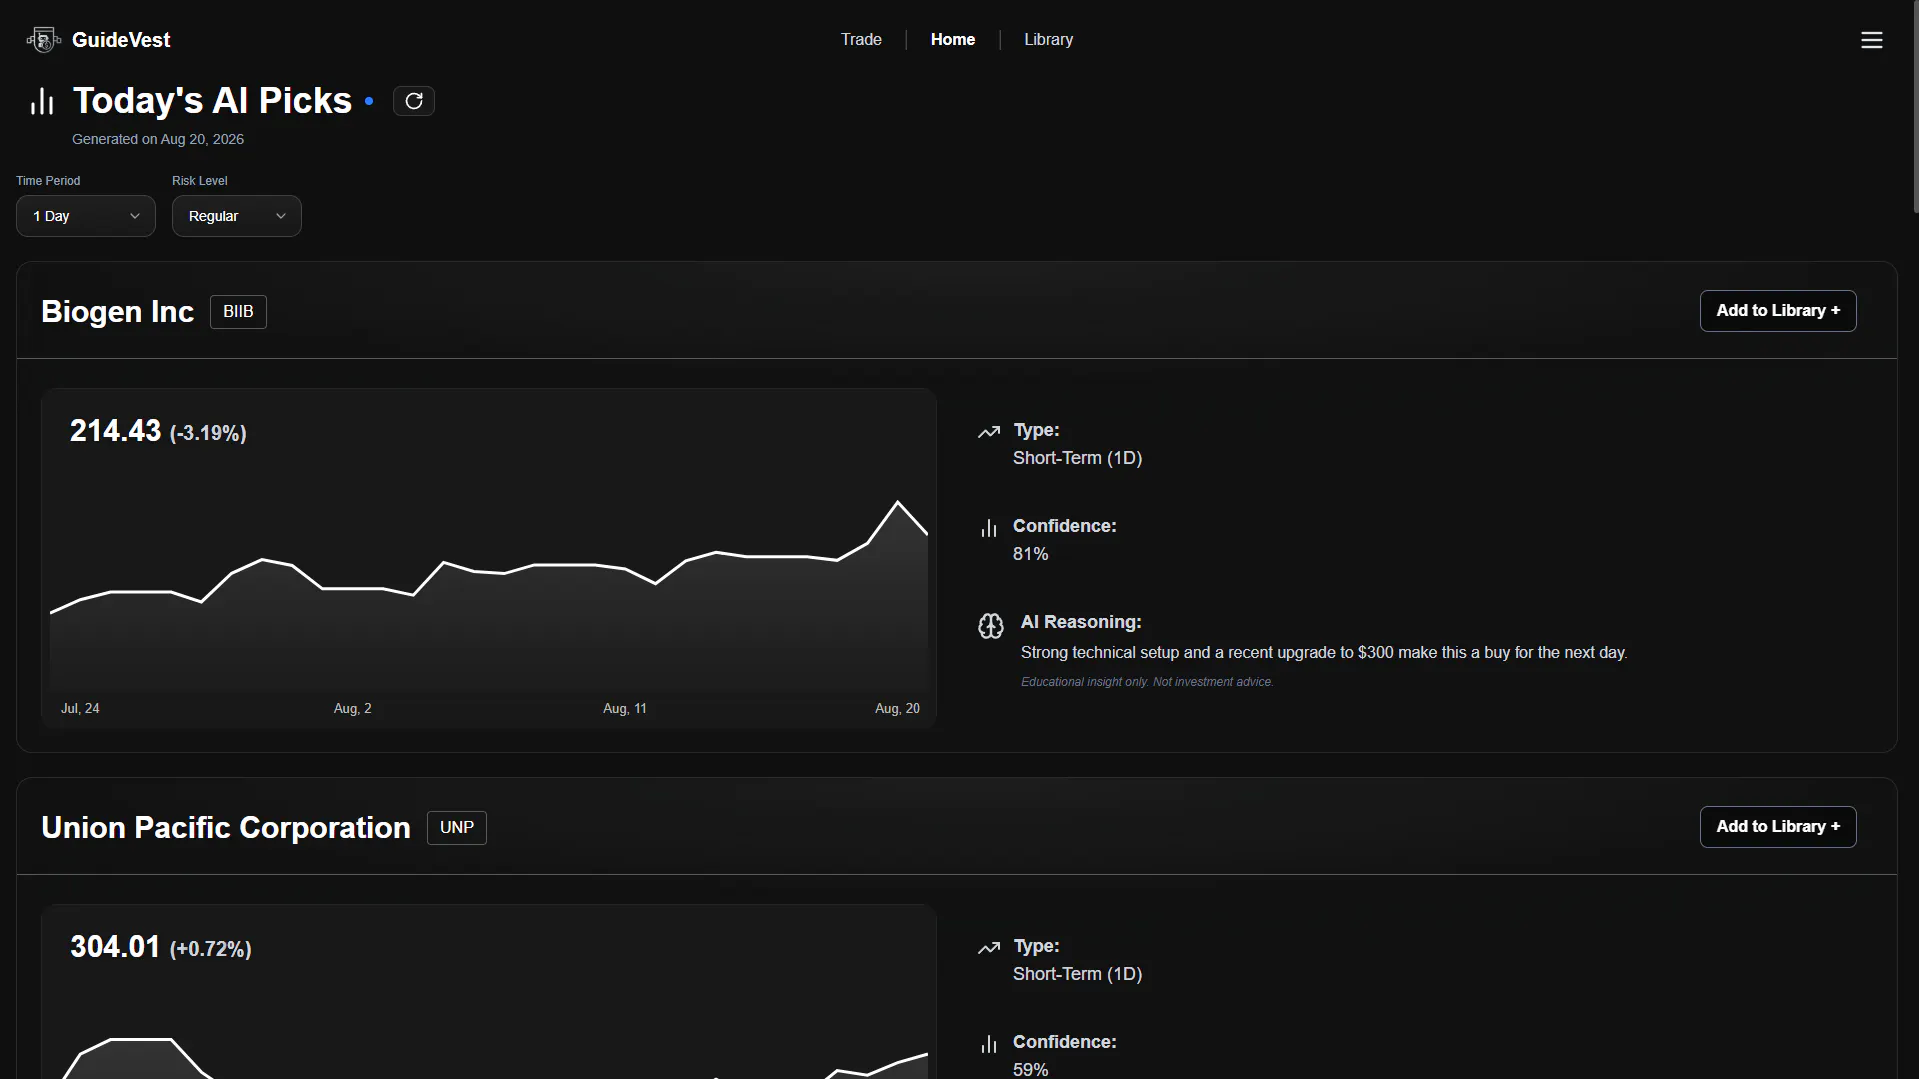Click the AI Reasoning brain icon

tap(990, 626)
